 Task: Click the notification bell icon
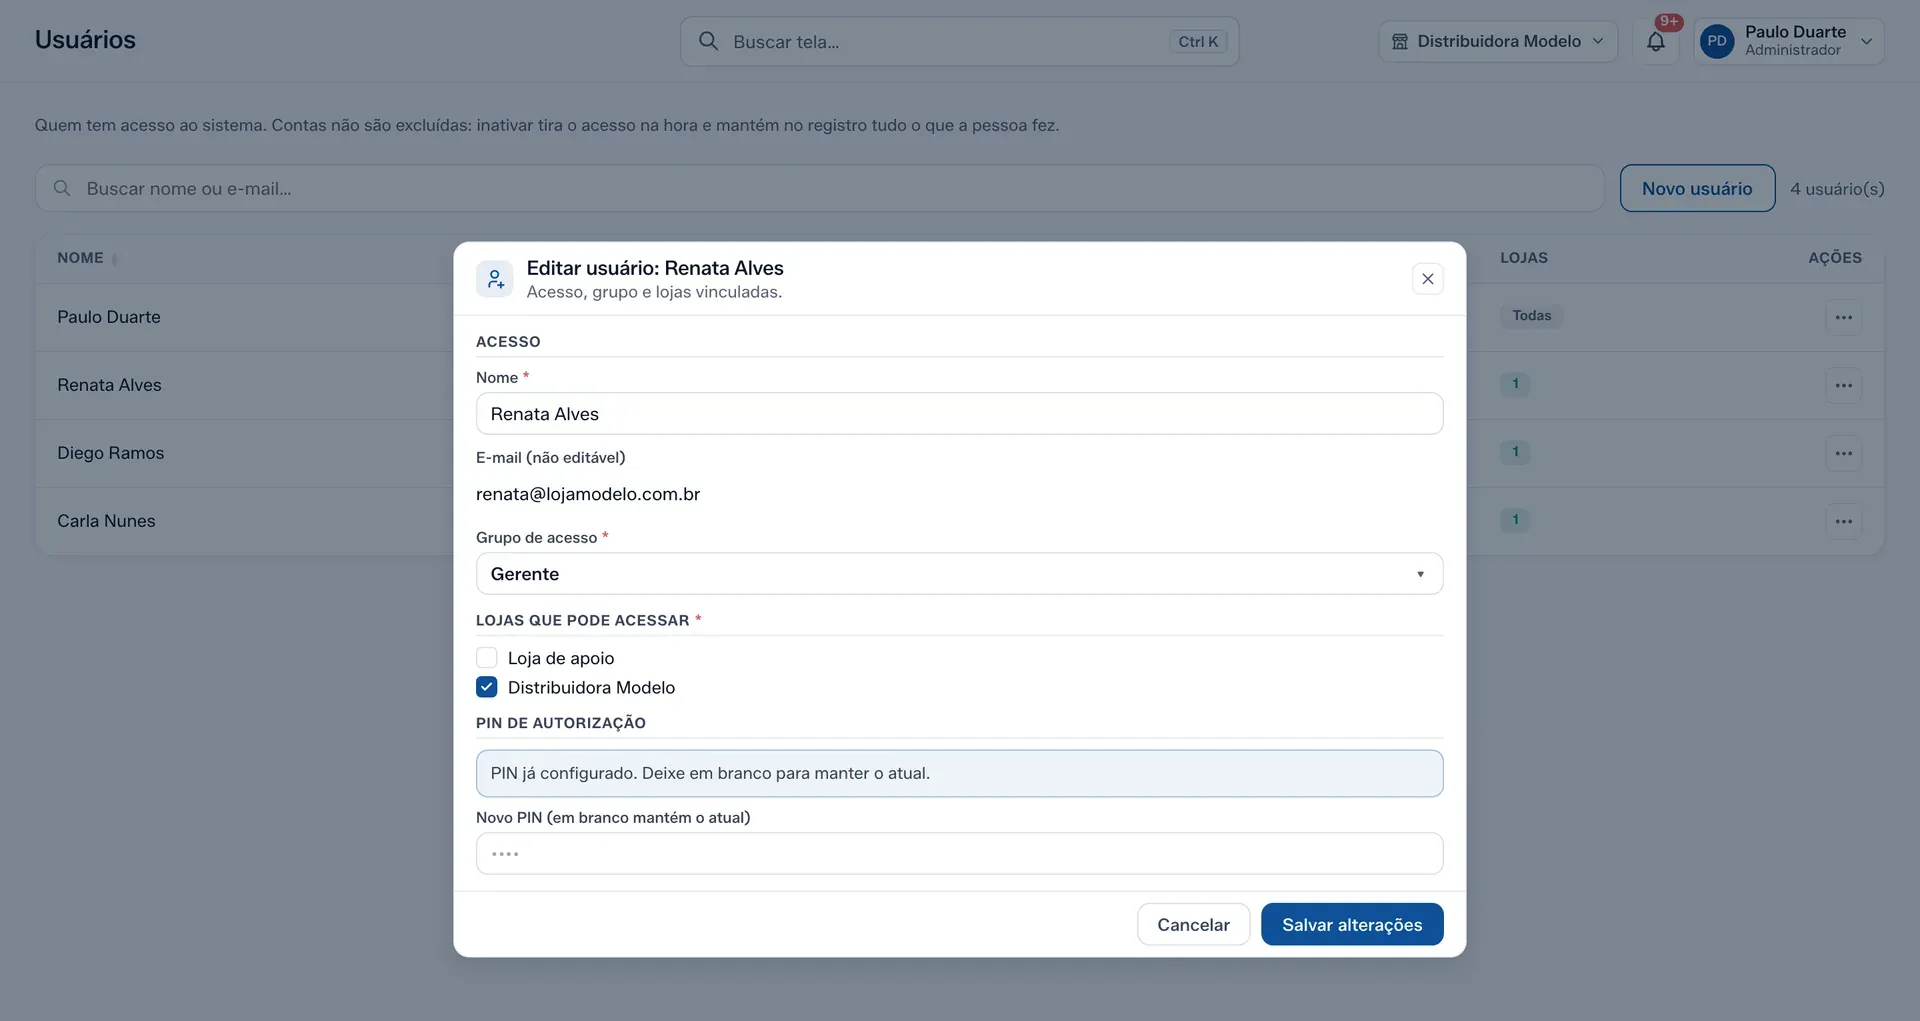1656,42
